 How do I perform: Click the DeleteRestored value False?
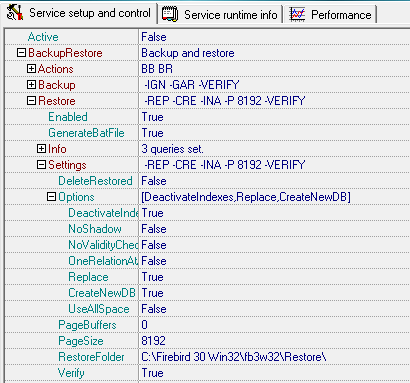tap(154, 181)
